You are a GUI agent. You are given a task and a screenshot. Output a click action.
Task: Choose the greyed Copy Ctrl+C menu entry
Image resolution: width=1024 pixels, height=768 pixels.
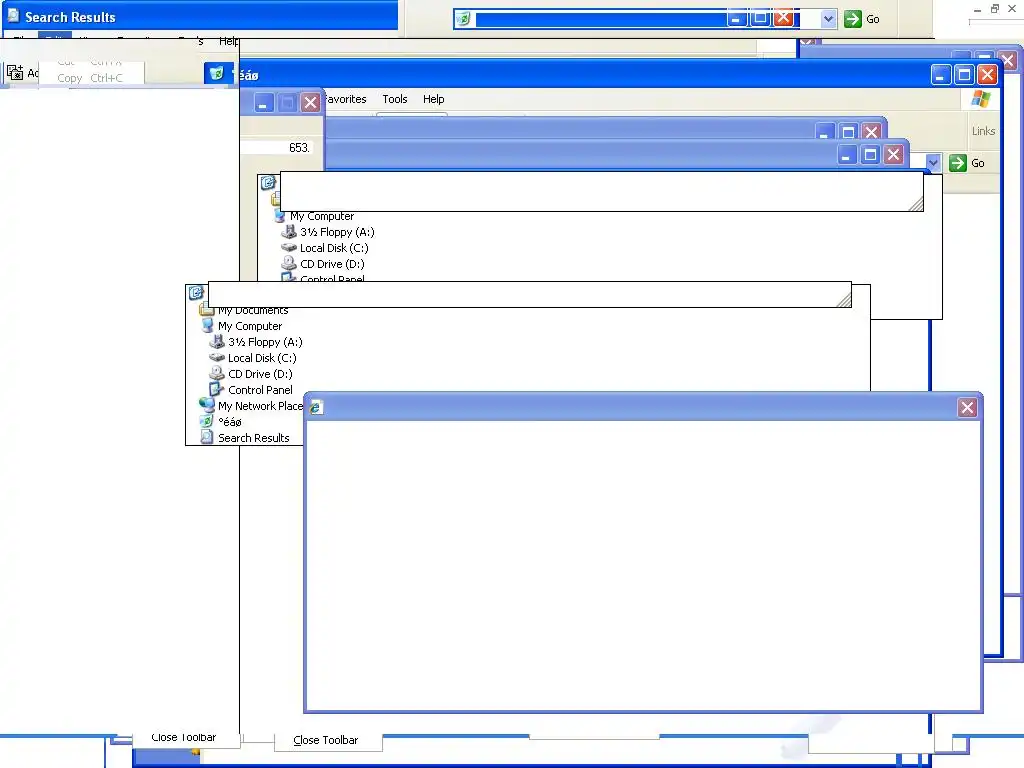(90, 78)
